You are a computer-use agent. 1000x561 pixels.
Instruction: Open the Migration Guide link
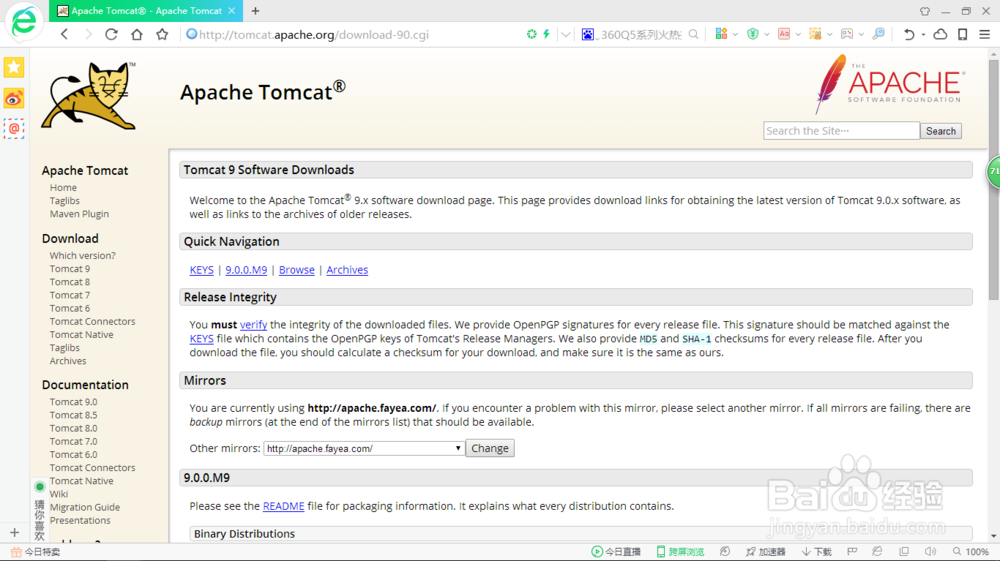point(85,507)
